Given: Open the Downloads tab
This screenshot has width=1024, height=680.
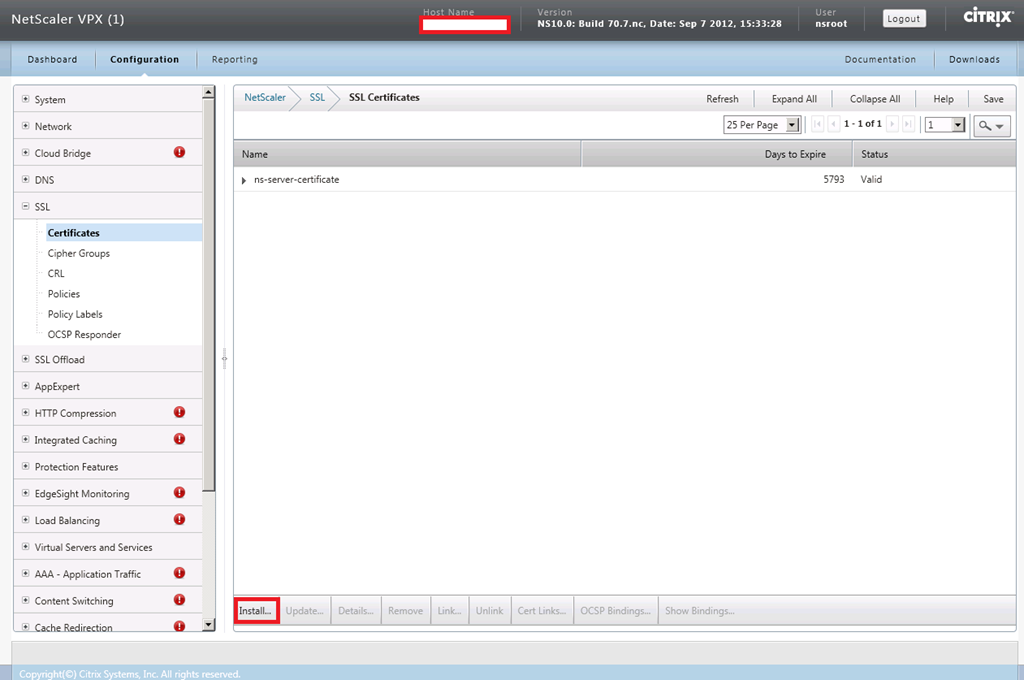Looking at the screenshot, I should point(974,59).
